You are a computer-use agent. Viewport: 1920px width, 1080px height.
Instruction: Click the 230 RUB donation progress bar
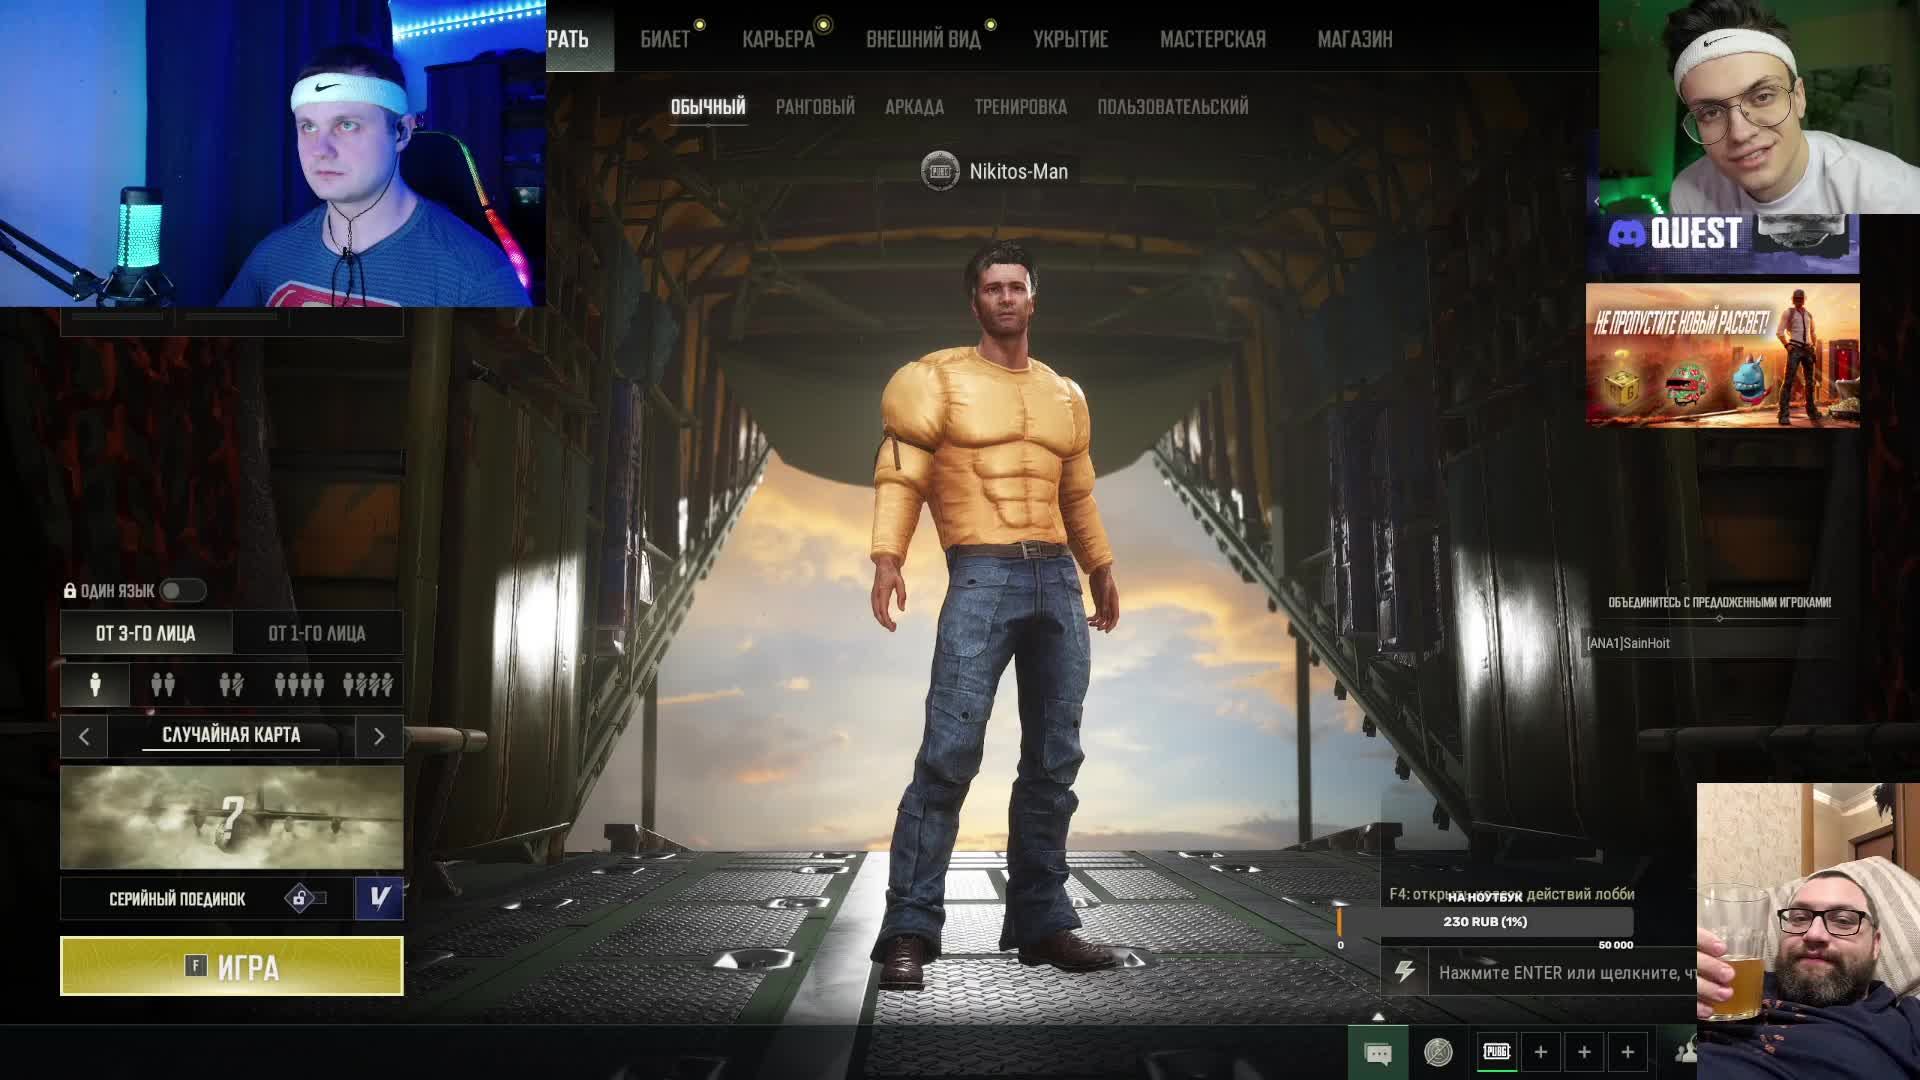1485,922
